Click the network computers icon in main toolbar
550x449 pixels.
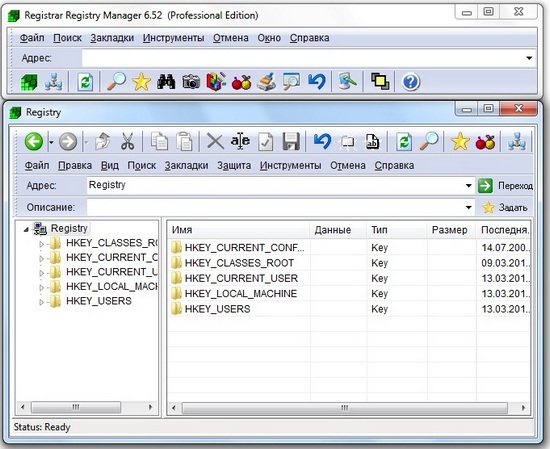[53, 82]
